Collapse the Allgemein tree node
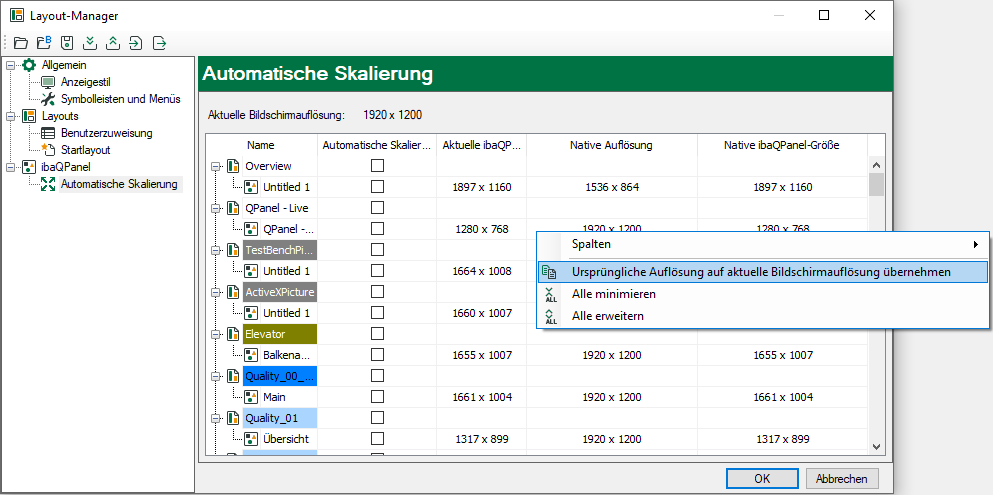 point(10,65)
